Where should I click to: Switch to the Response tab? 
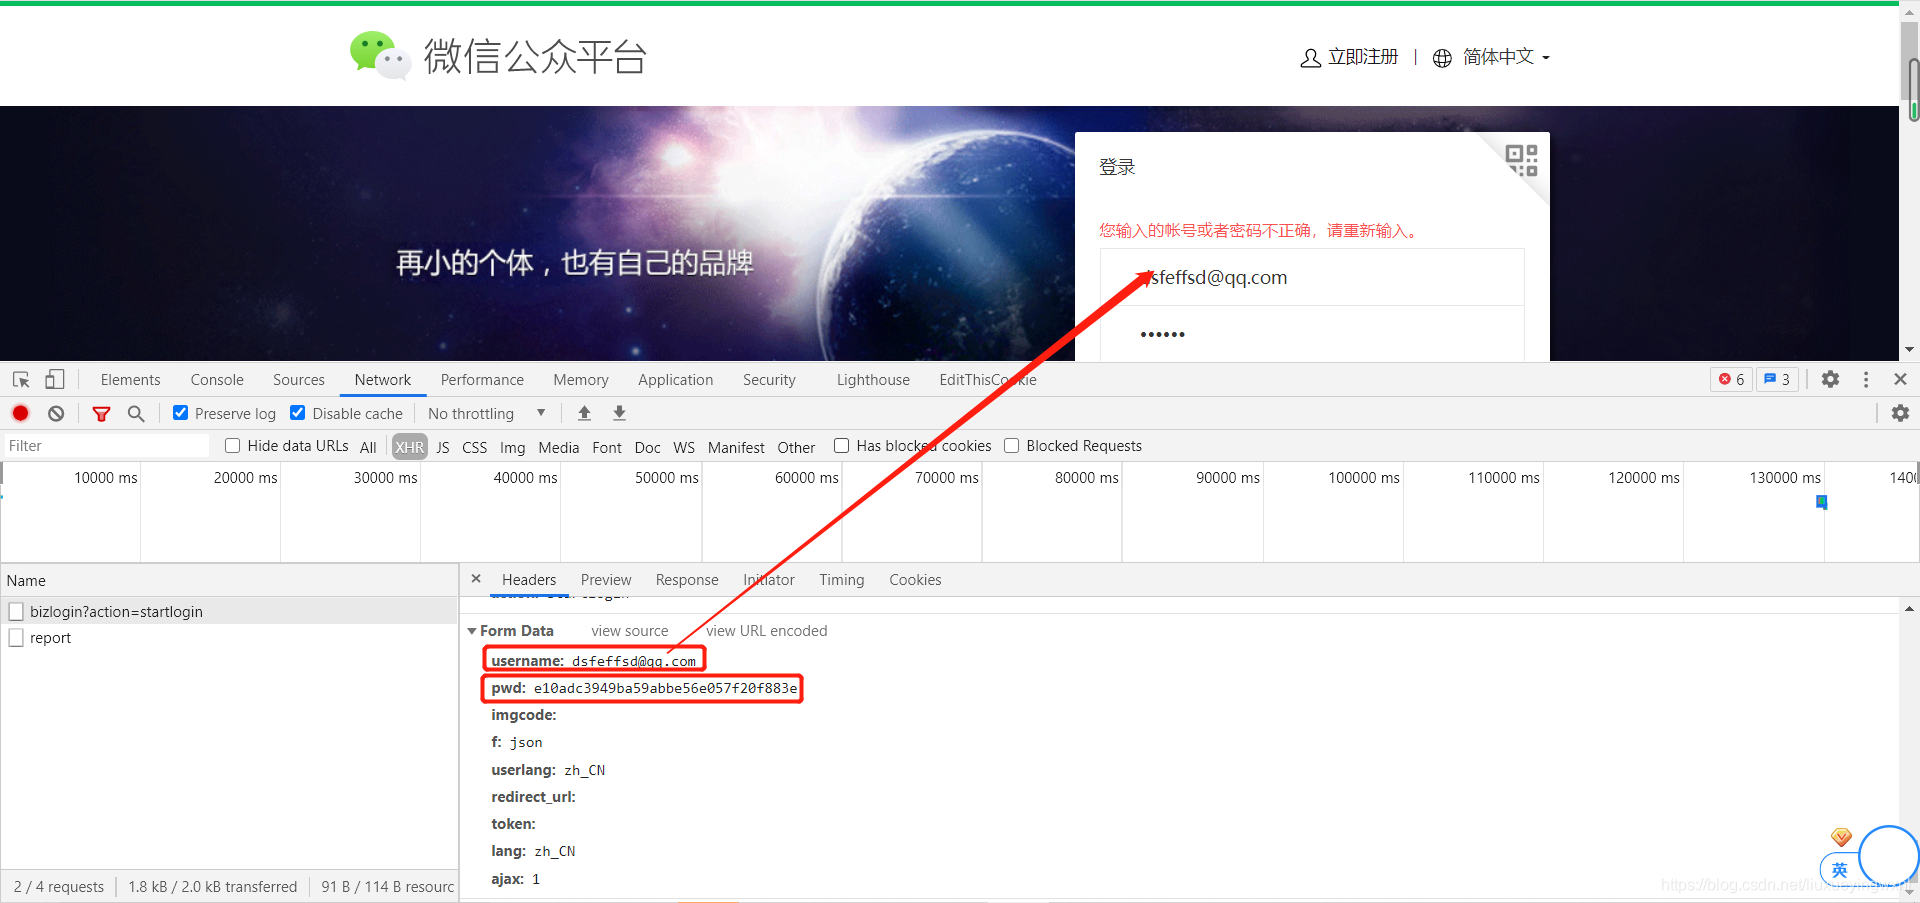[x=687, y=580]
